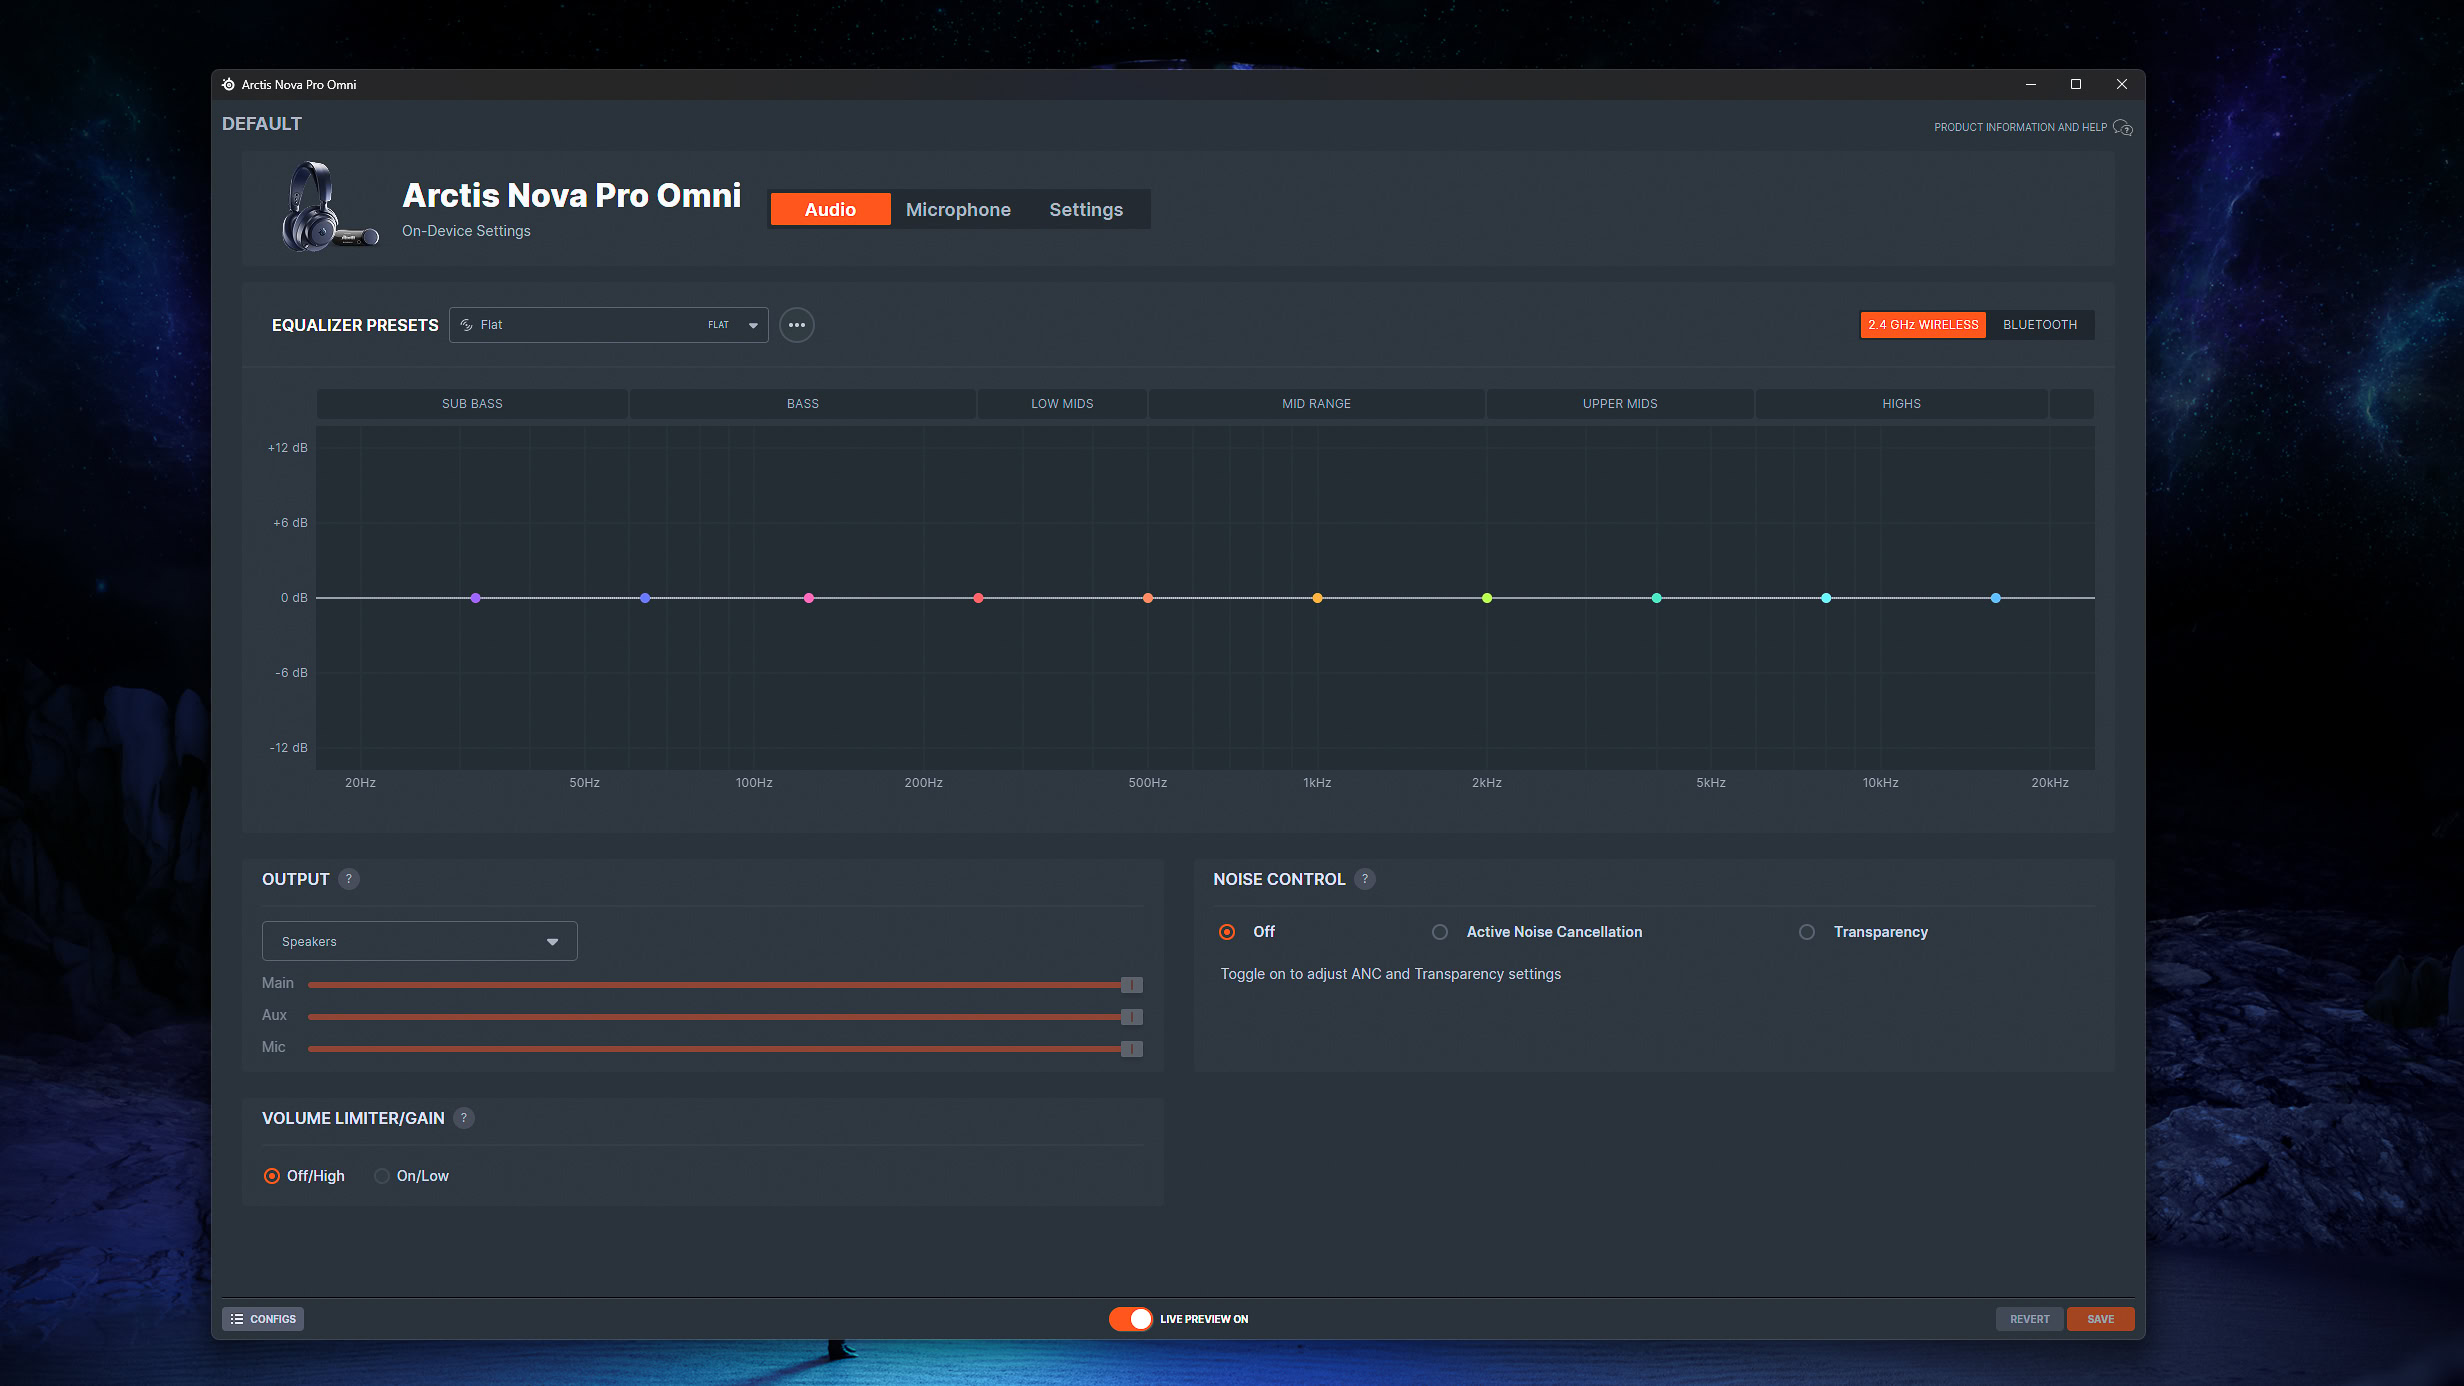Click the Highs band header
2464x1386 pixels.
1901,404
